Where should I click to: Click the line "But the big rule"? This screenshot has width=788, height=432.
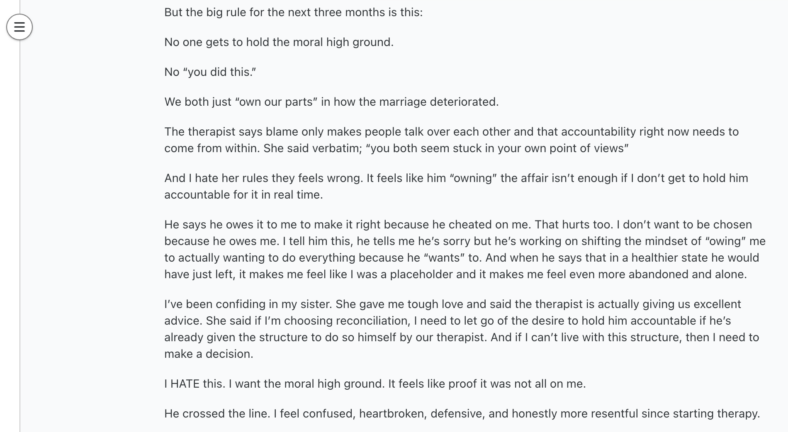pyautogui.click(x=293, y=12)
